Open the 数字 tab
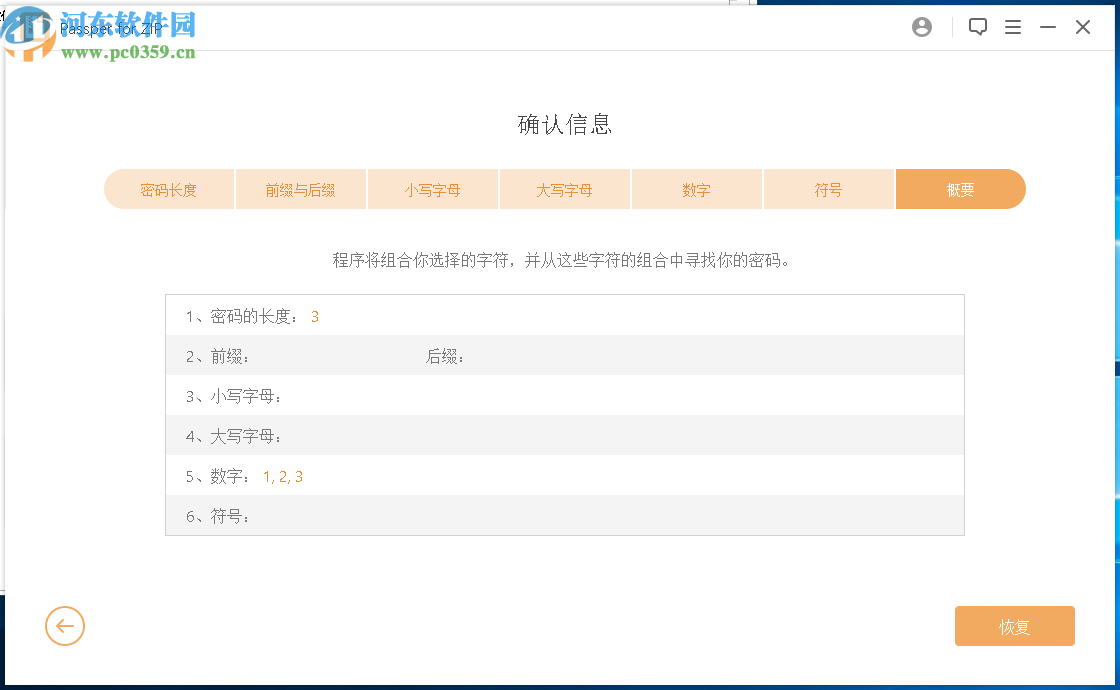This screenshot has width=1120, height=690. point(696,188)
